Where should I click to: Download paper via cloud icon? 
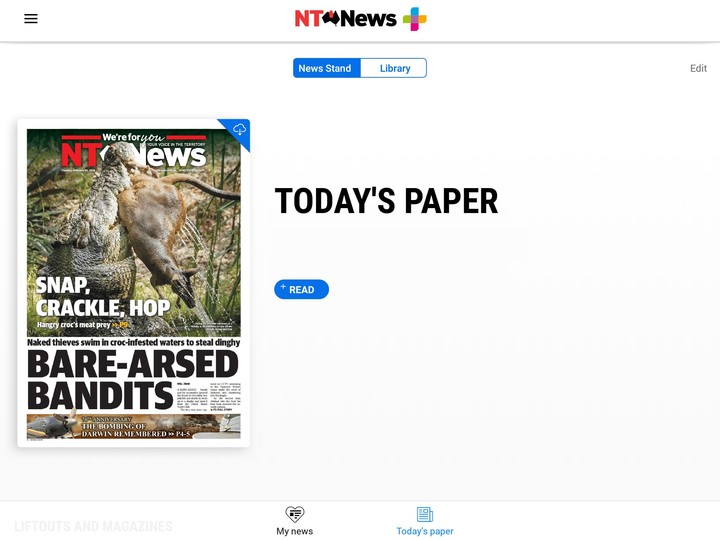[x=239, y=129]
